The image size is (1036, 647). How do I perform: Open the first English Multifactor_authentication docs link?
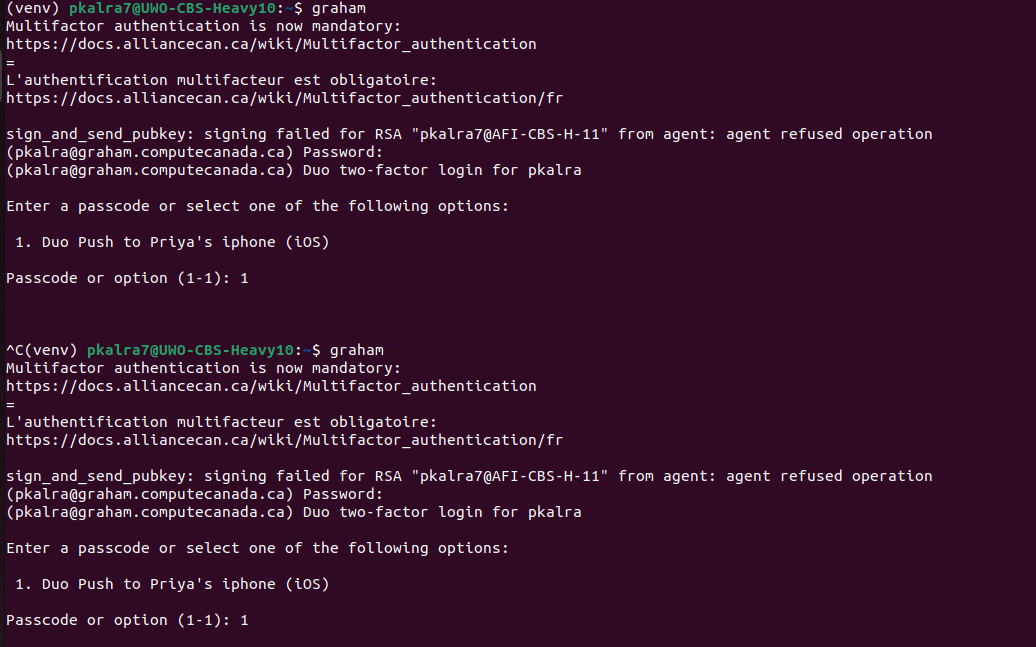click(x=271, y=44)
